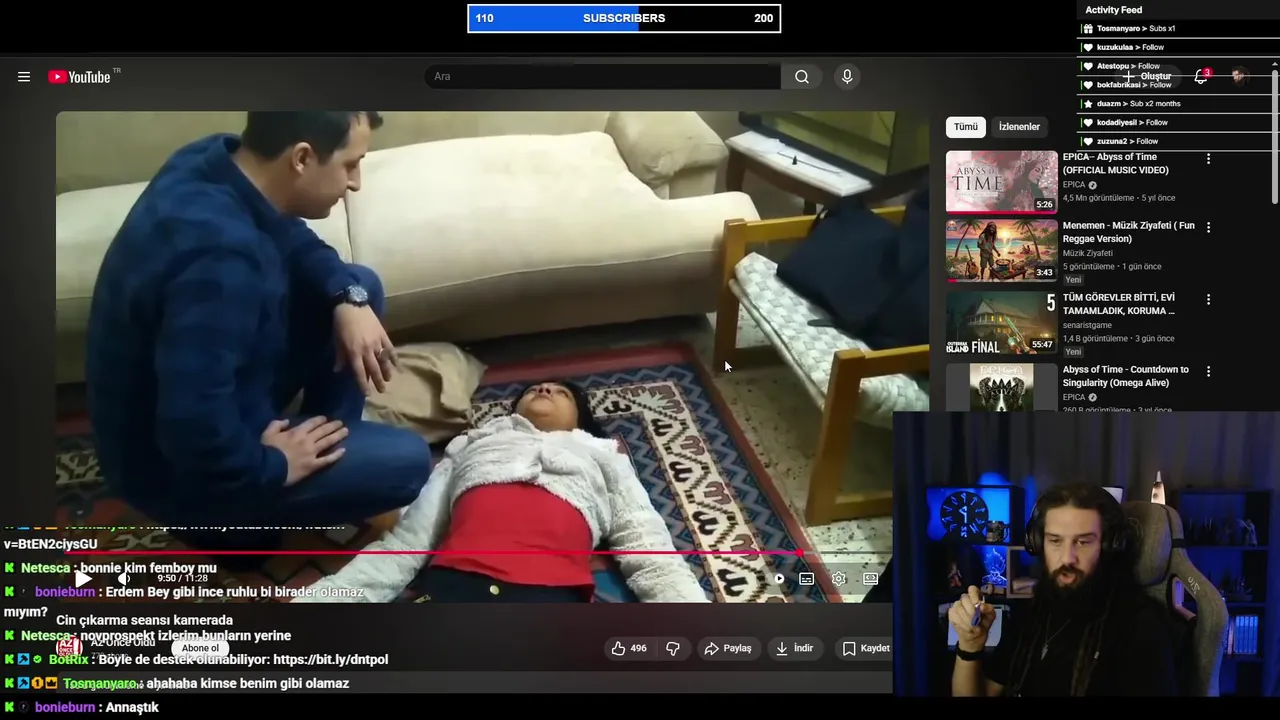
Task: Open options for Menemen Müzik Ziyafeti video
Action: (1208, 227)
